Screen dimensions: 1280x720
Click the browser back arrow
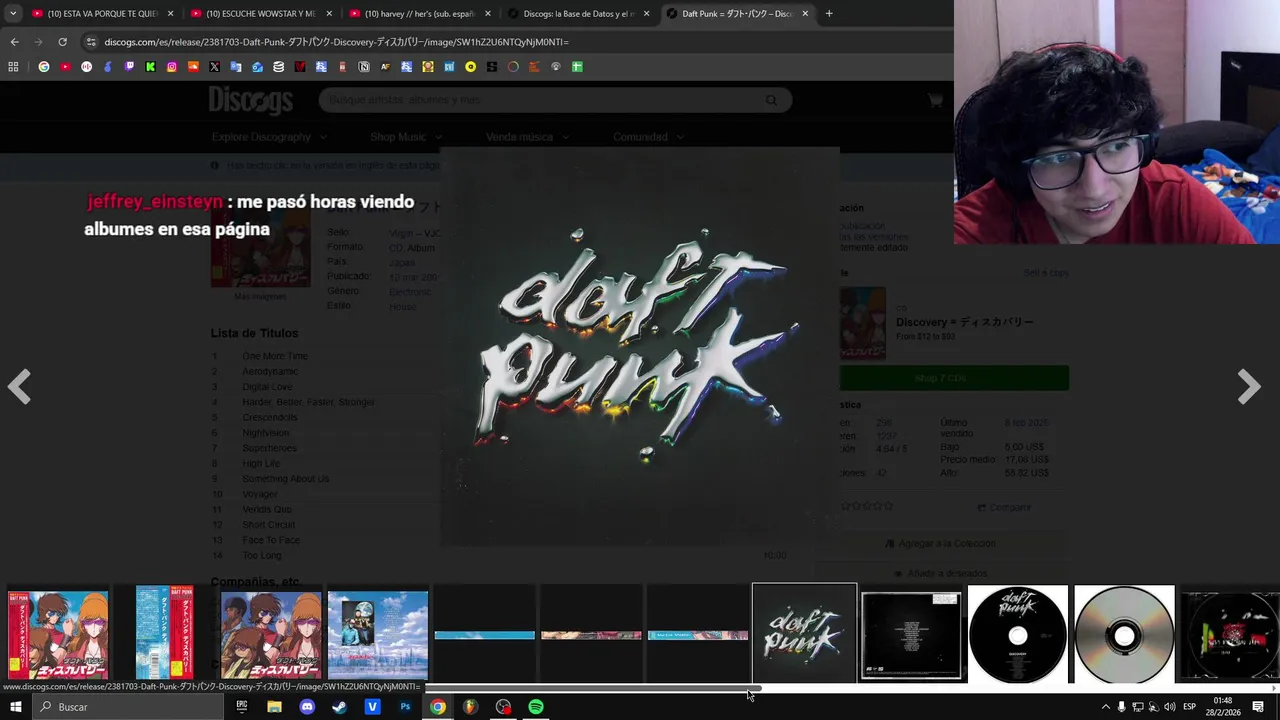(x=14, y=42)
